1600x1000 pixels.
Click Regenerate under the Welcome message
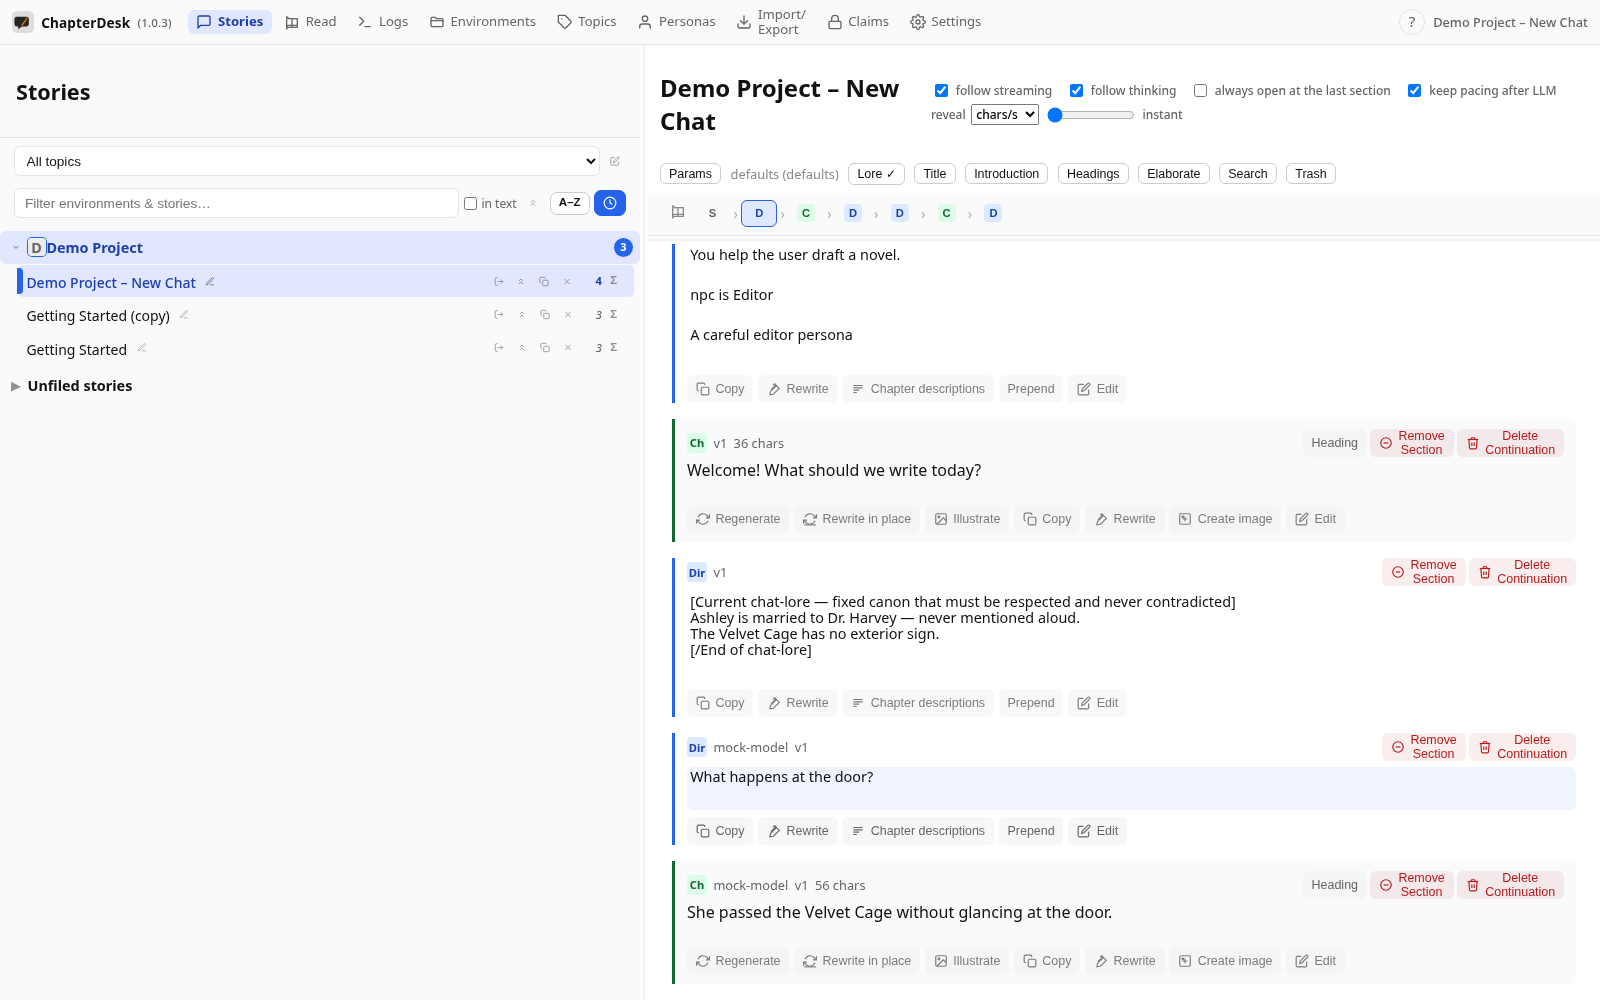[738, 519]
